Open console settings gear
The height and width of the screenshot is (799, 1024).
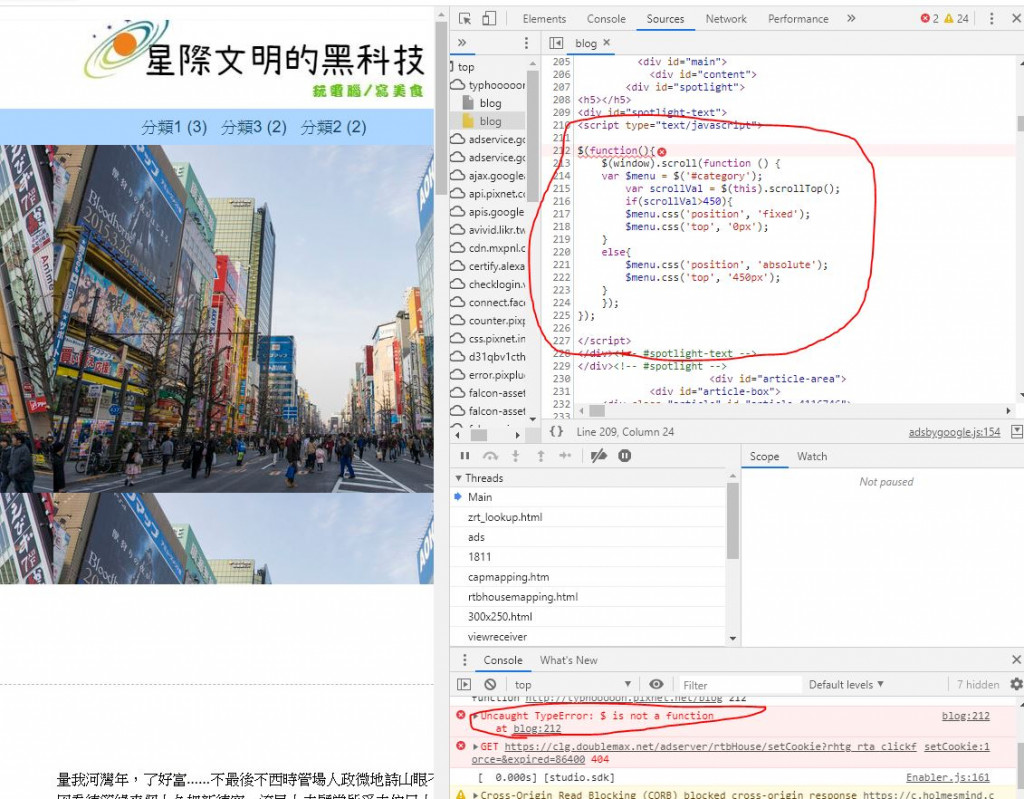click(1016, 684)
